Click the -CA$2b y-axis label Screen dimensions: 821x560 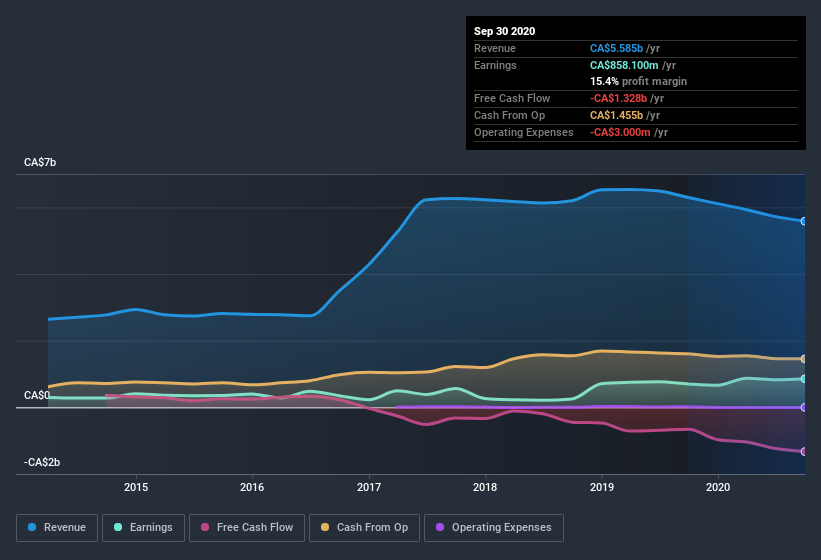(42, 462)
